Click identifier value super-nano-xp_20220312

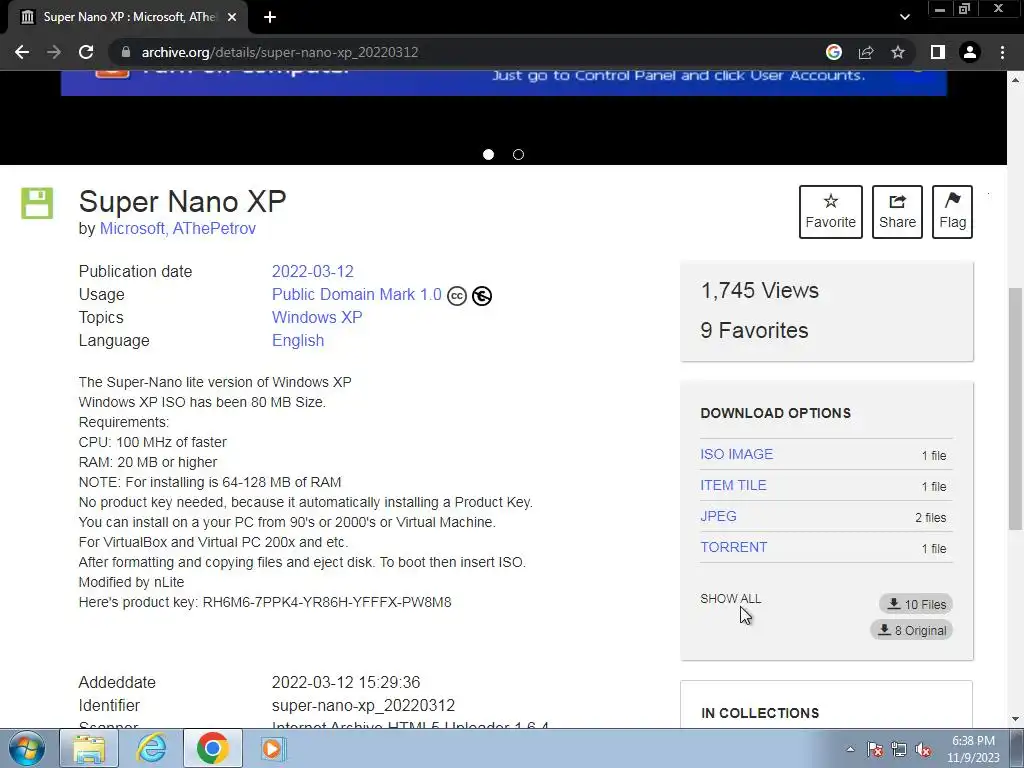[x=363, y=706]
